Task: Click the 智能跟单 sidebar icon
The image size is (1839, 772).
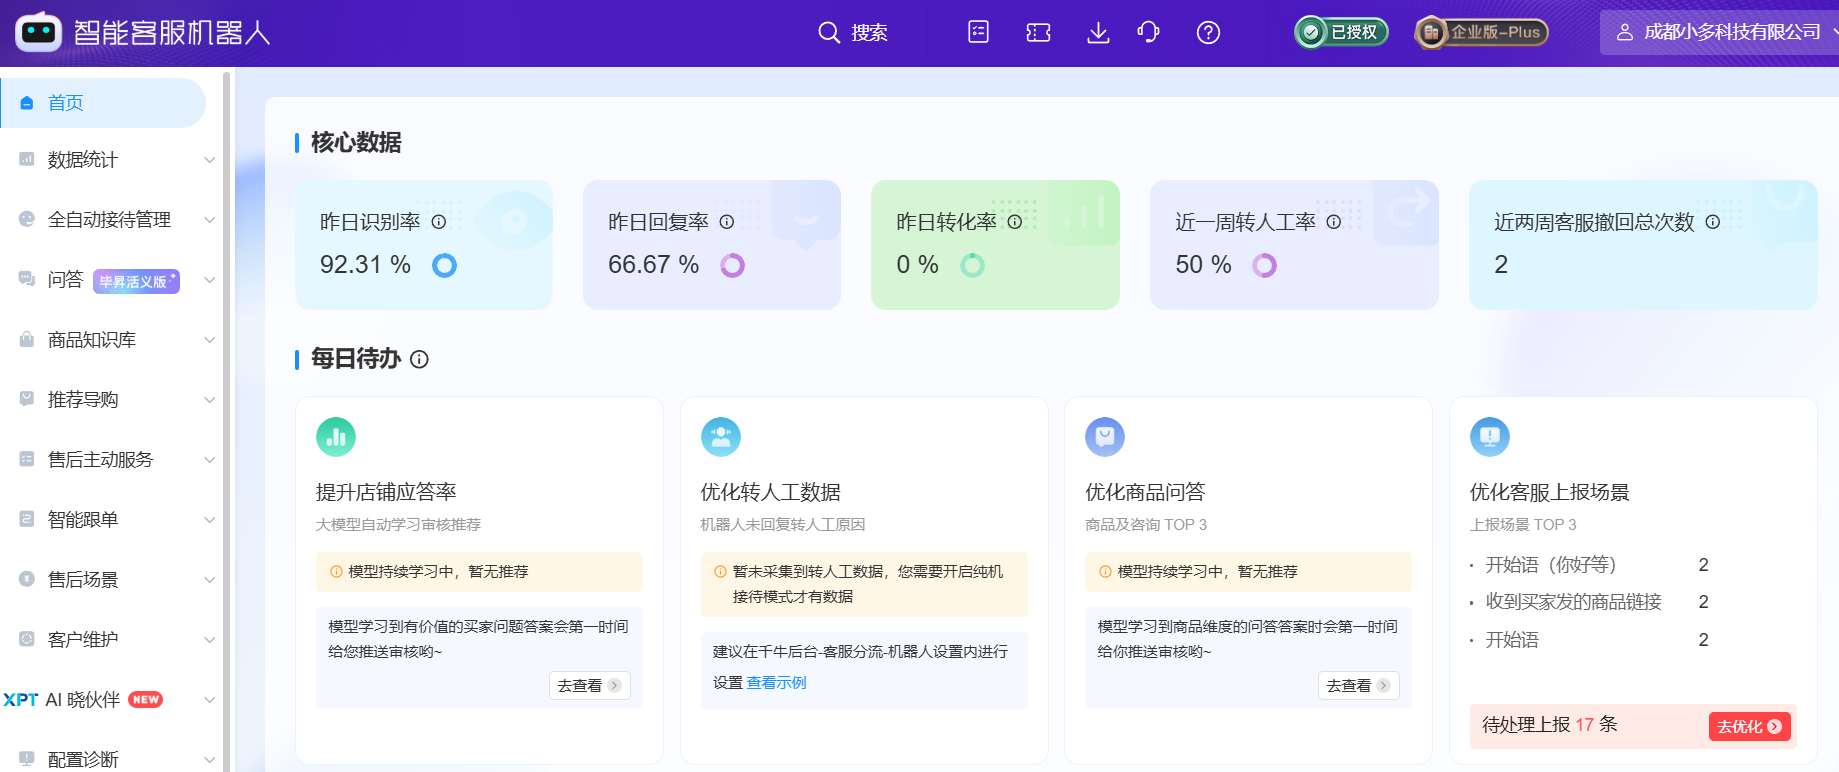Action: (x=27, y=519)
